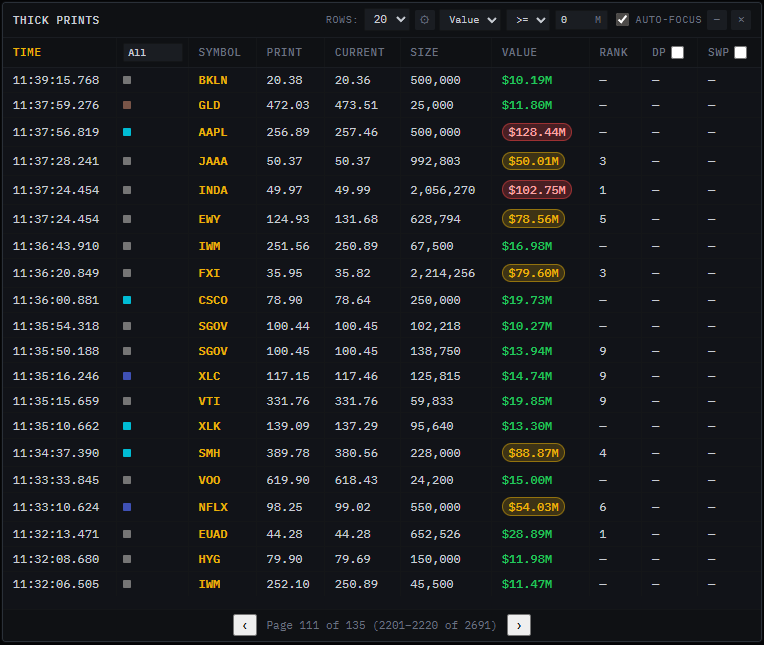Screen dimensions: 764x645
Task: Toggle the AUTO-FOCUS checkbox
Action: [x=622, y=20]
